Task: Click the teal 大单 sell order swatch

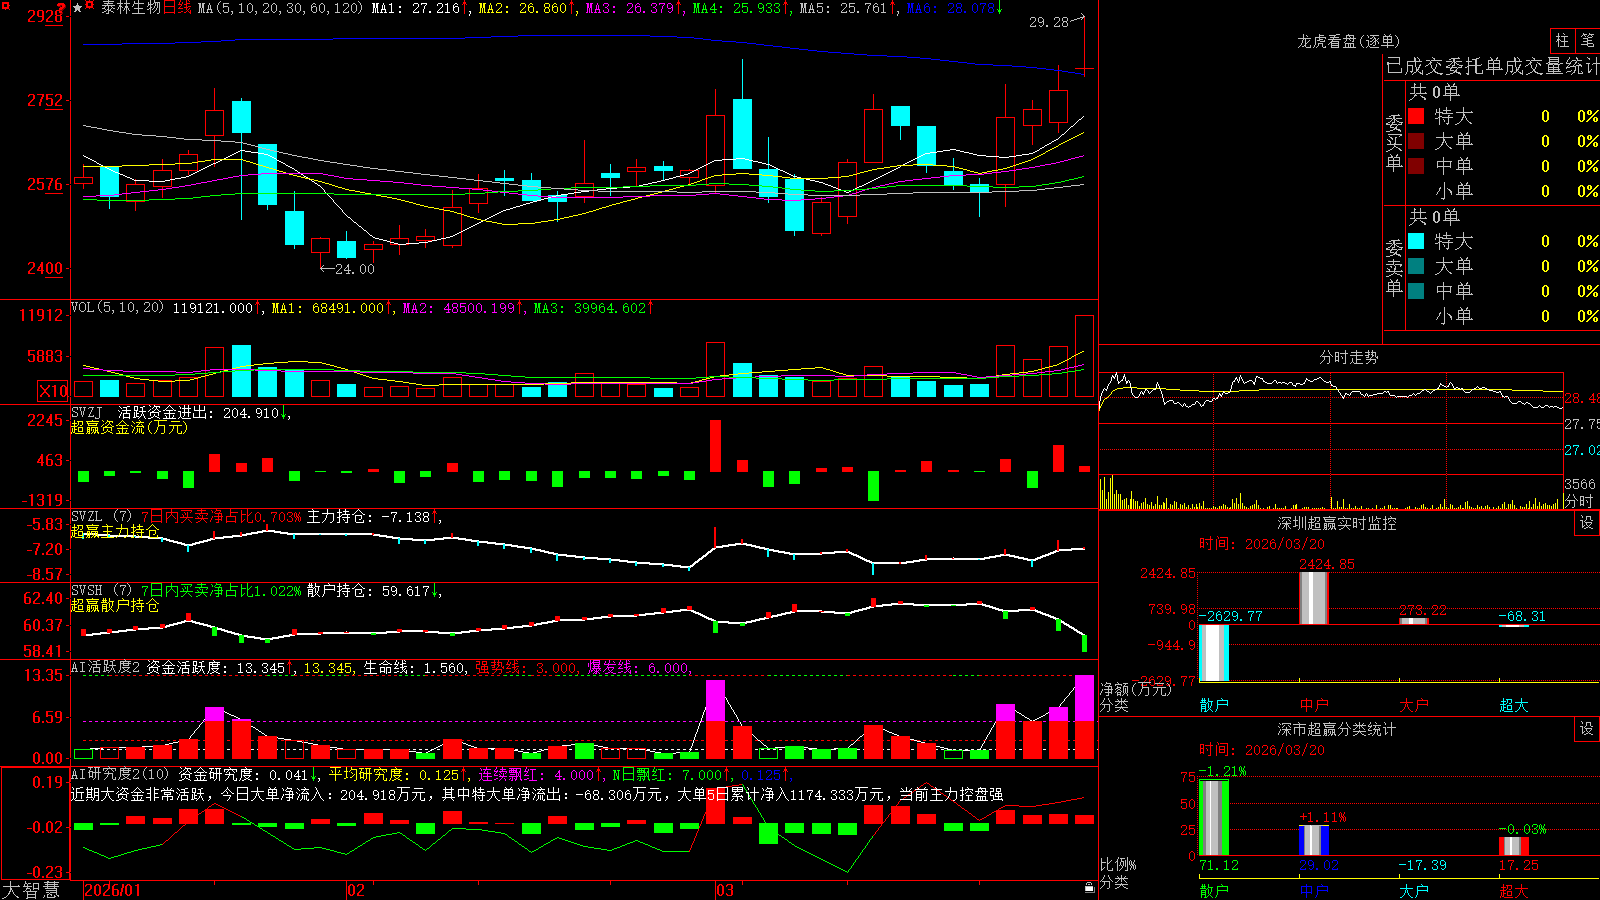Action: point(1416,266)
